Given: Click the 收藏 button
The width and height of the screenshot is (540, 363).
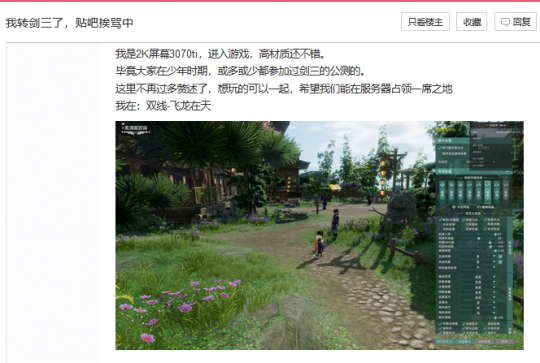Looking at the screenshot, I should click(x=471, y=22).
